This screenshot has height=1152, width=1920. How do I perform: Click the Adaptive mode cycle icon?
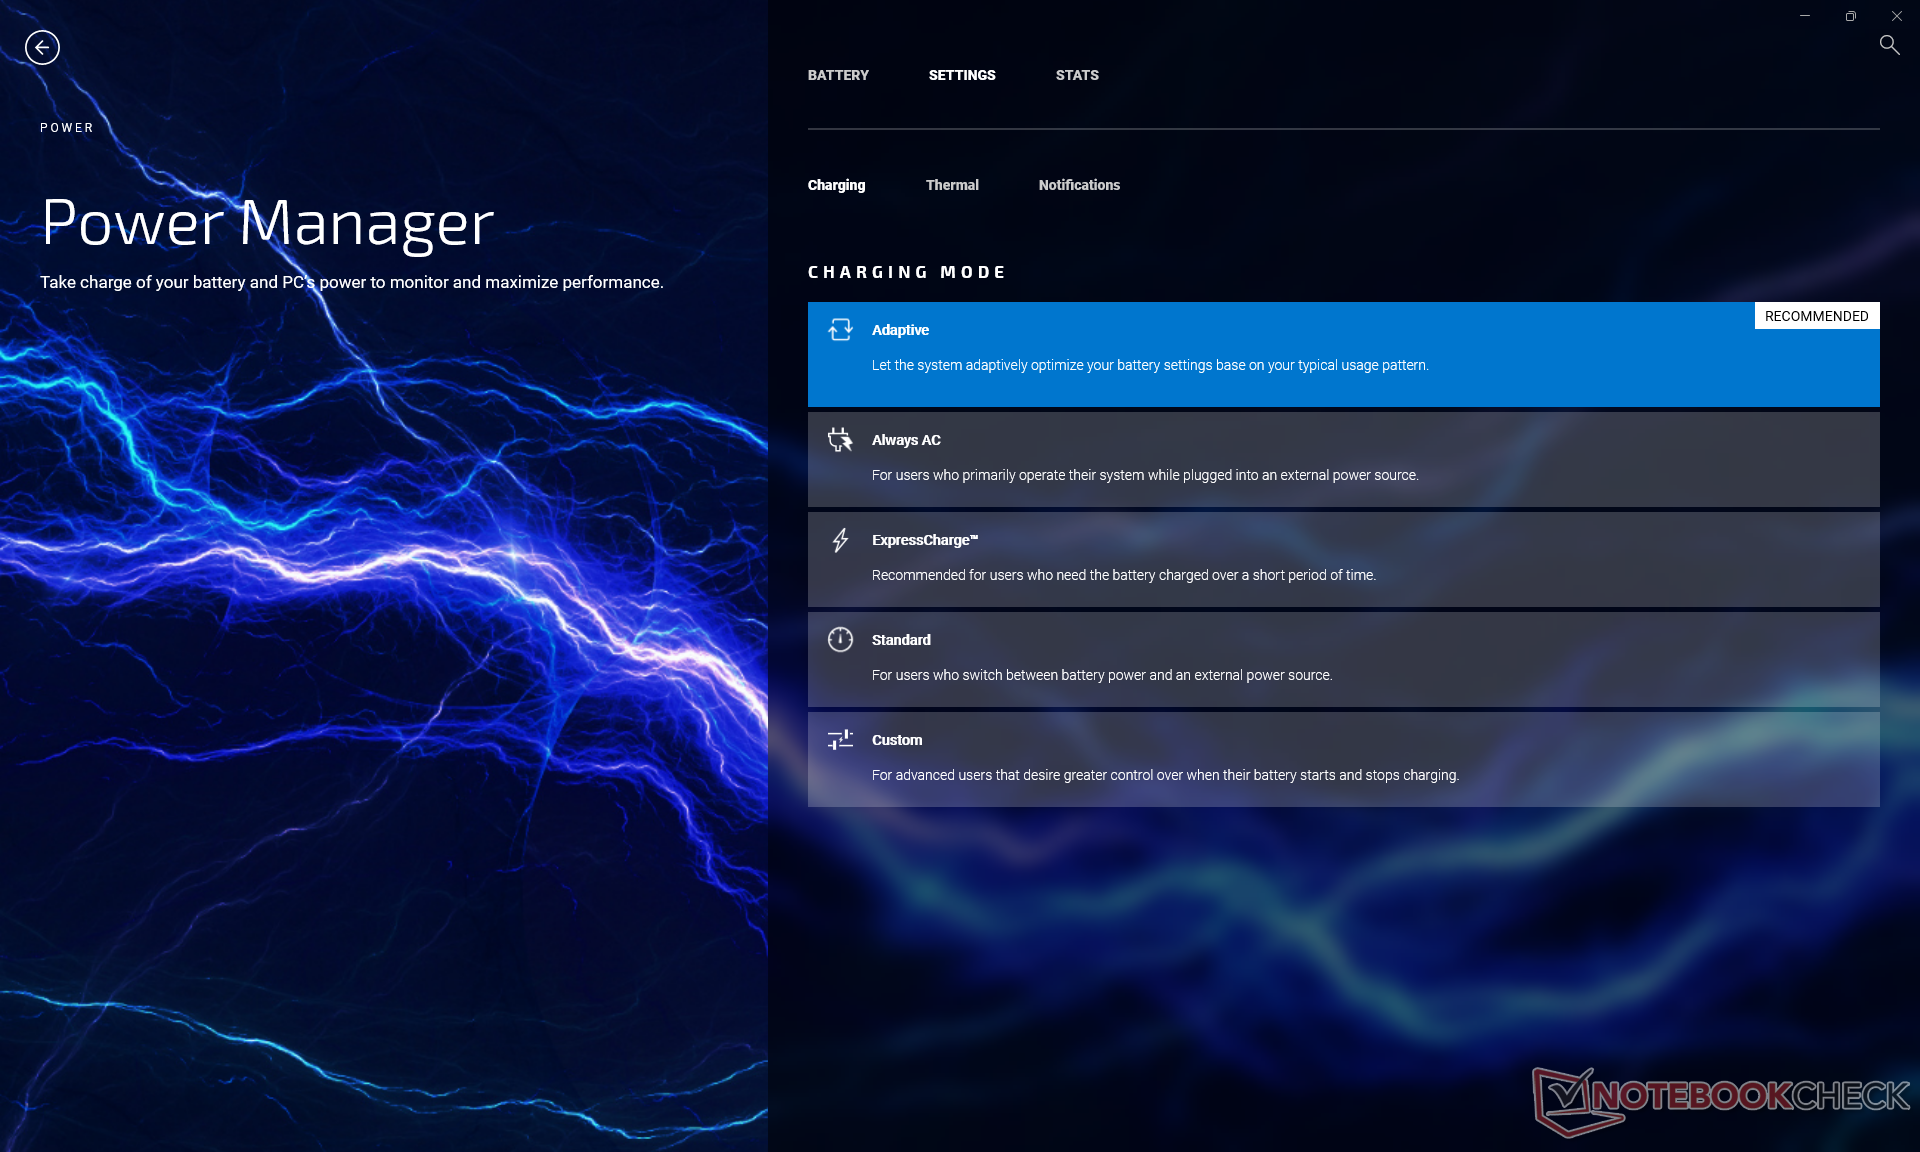pos(840,330)
